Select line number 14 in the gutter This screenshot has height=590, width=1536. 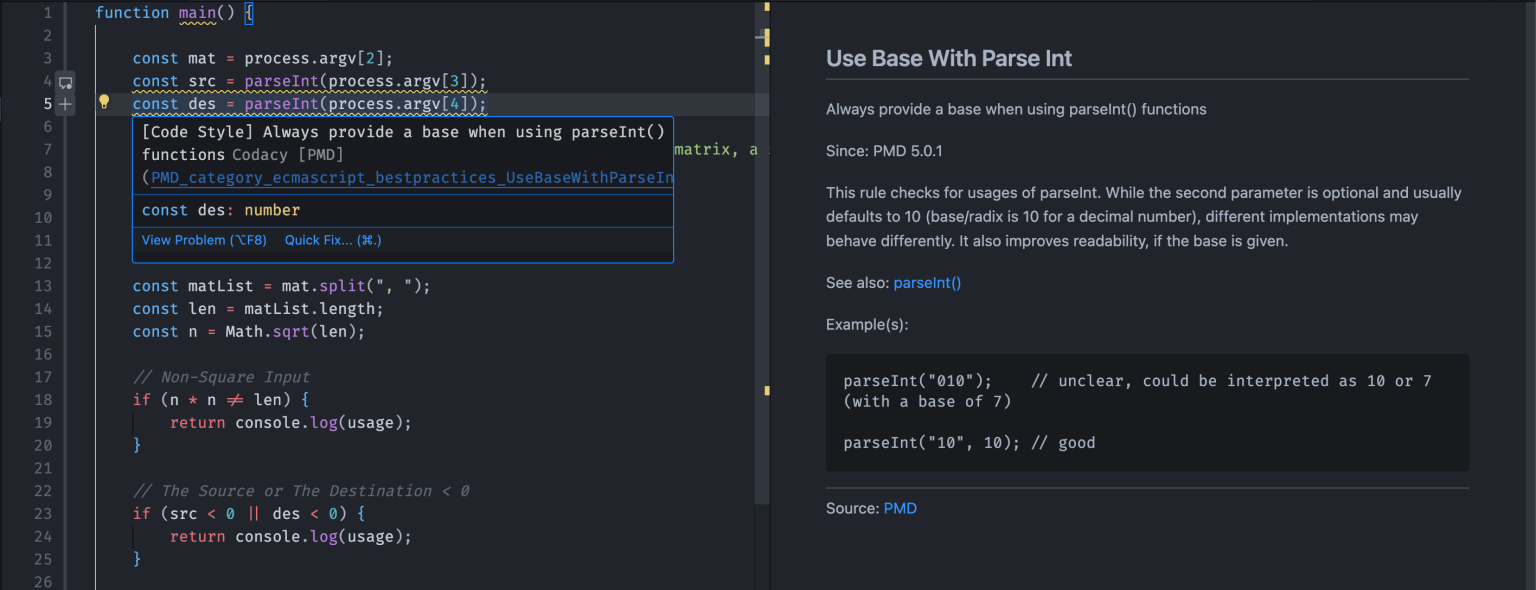[x=43, y=308]
